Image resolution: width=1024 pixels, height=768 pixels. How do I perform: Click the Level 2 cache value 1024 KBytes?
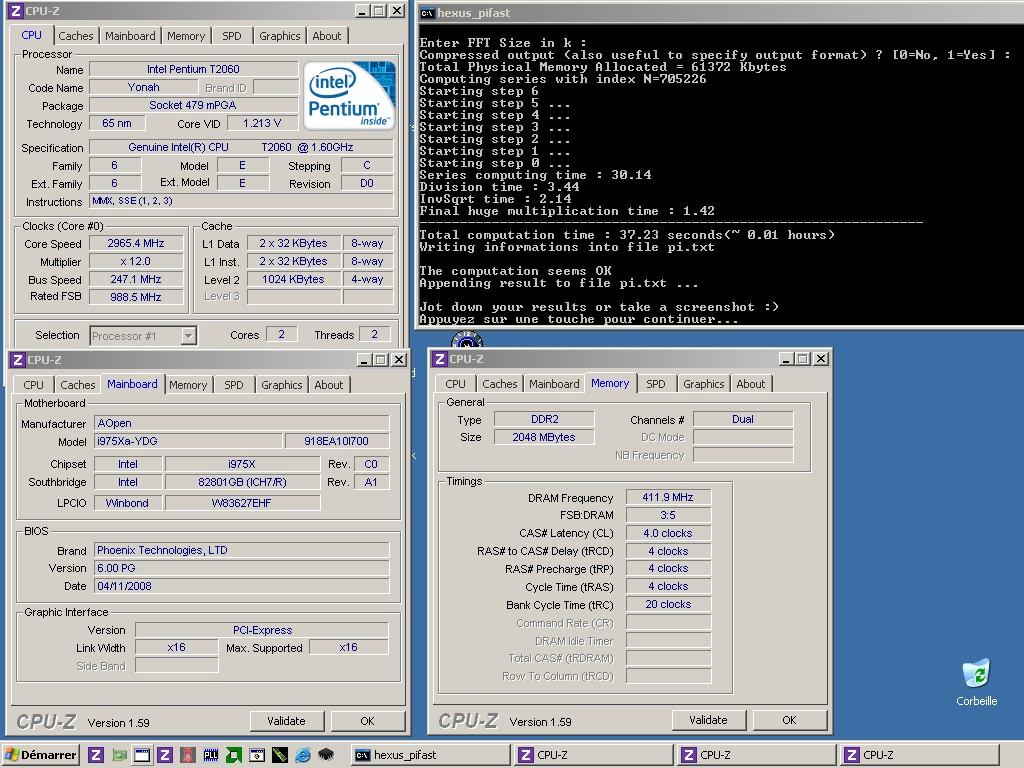[x=293, y=279]
